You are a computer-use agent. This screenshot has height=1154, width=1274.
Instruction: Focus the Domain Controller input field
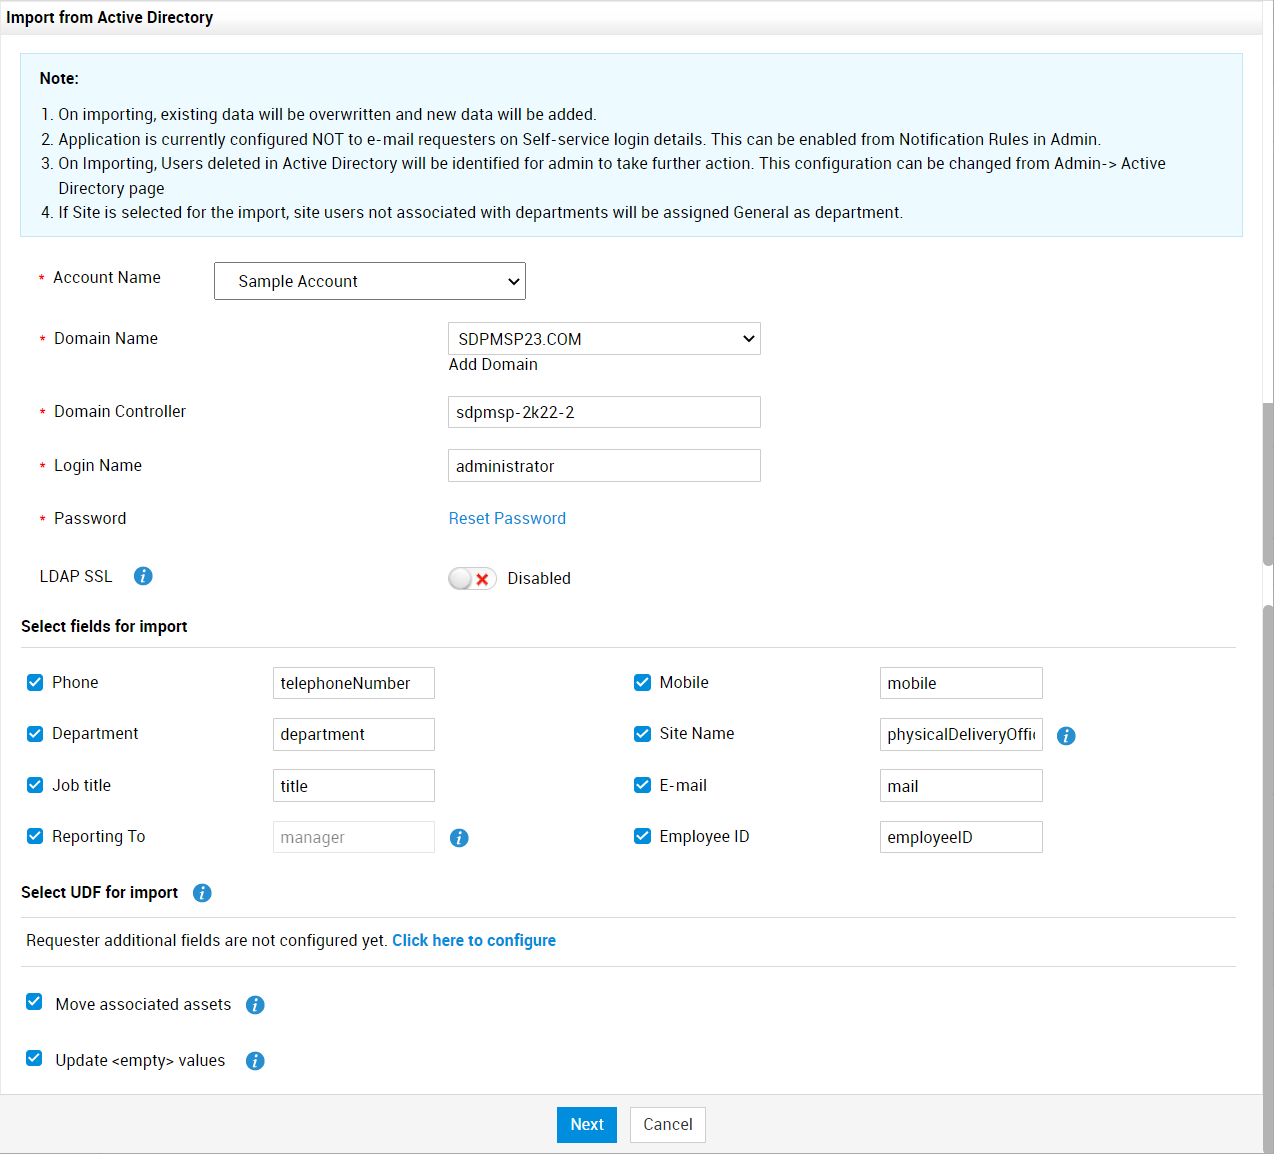pyautogui.click(x=604, y=412)
